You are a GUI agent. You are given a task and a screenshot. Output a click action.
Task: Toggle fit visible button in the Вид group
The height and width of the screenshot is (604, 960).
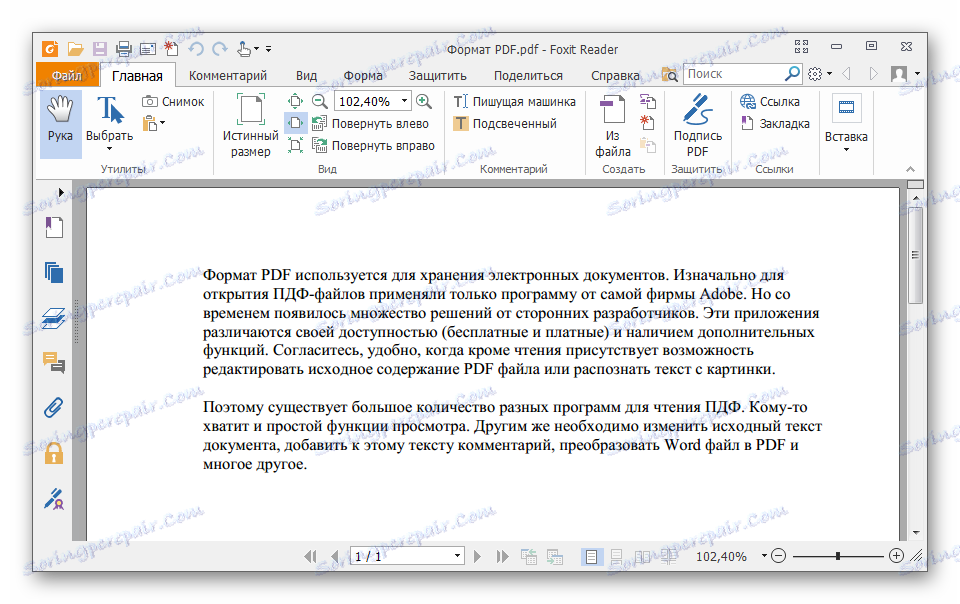pos(295,146)
